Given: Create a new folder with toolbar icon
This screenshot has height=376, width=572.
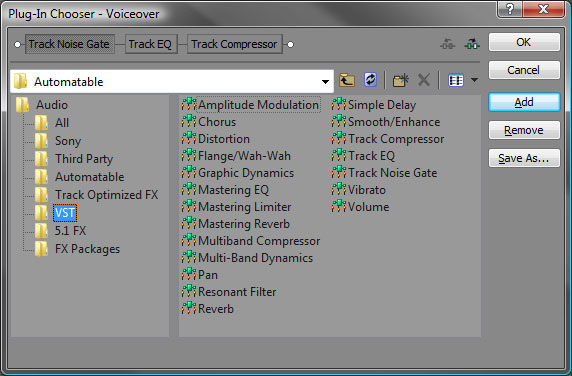Looking at the screenshot, I should [x=401, y=80].
